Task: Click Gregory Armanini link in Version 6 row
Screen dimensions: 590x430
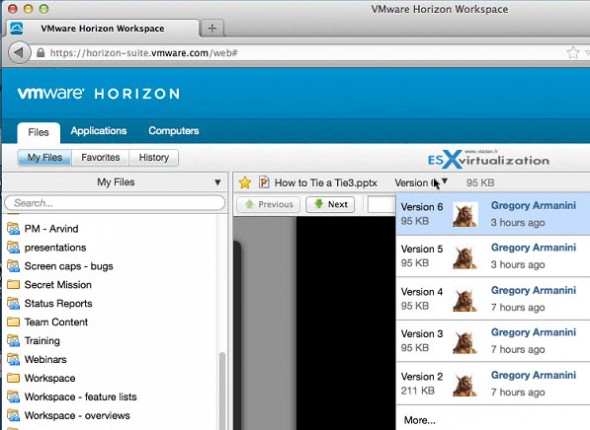Action: pyautogui.click(x=533, y=205)
